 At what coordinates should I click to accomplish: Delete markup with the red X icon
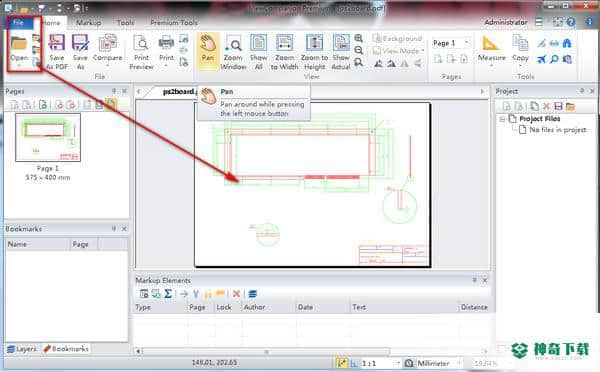(x=236, y=294)
